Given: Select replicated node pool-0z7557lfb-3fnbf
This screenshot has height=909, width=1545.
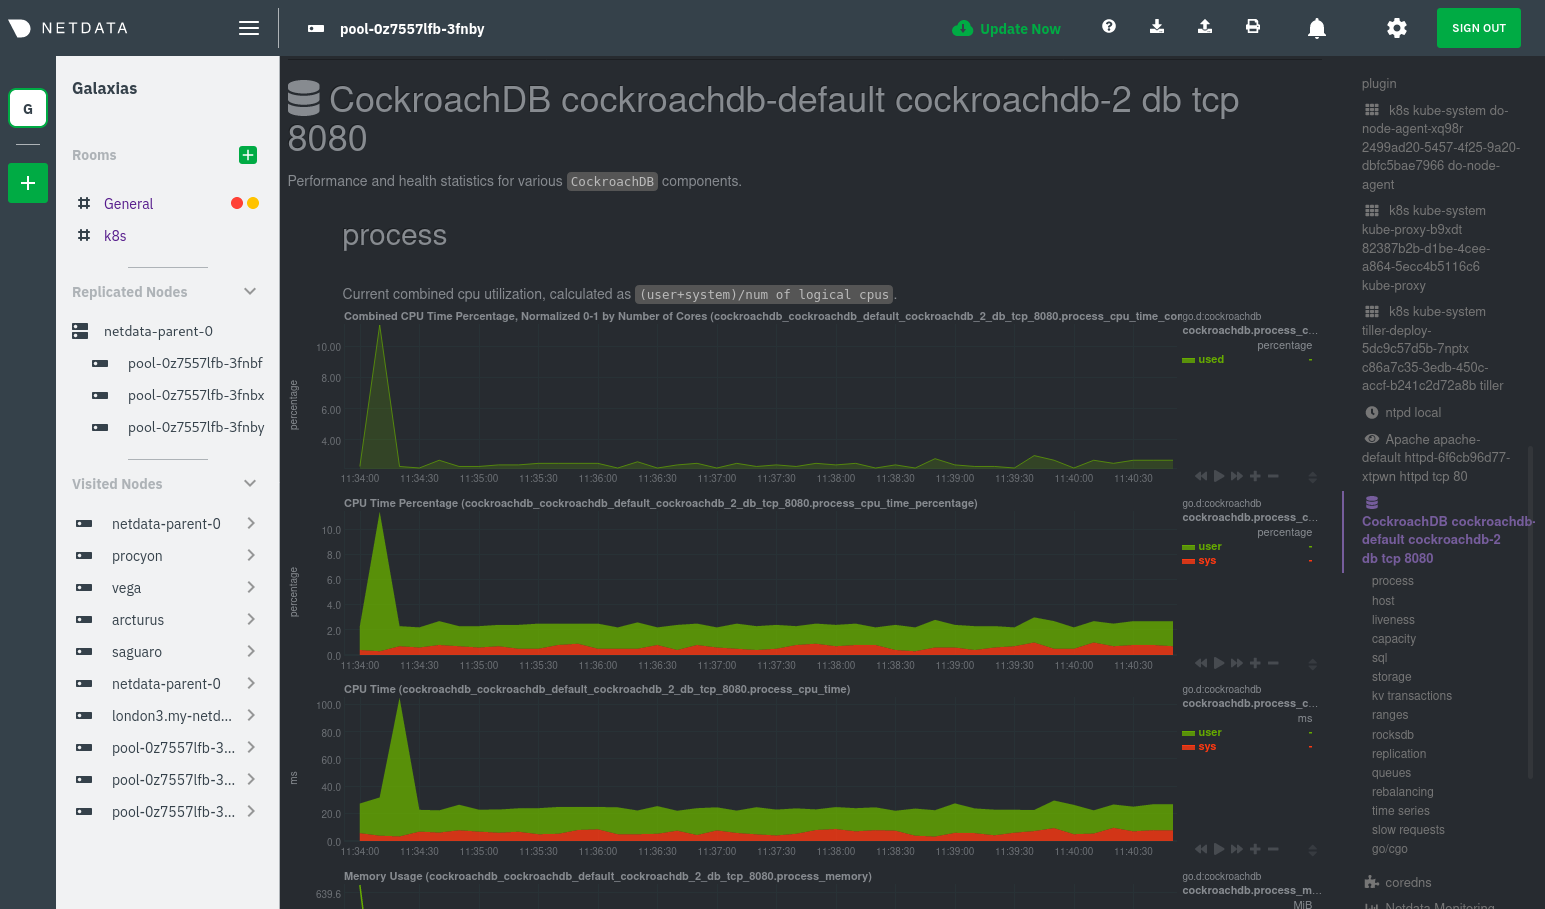Looking at the screenshot, I should pyautogui.click(x=195, y=363).
